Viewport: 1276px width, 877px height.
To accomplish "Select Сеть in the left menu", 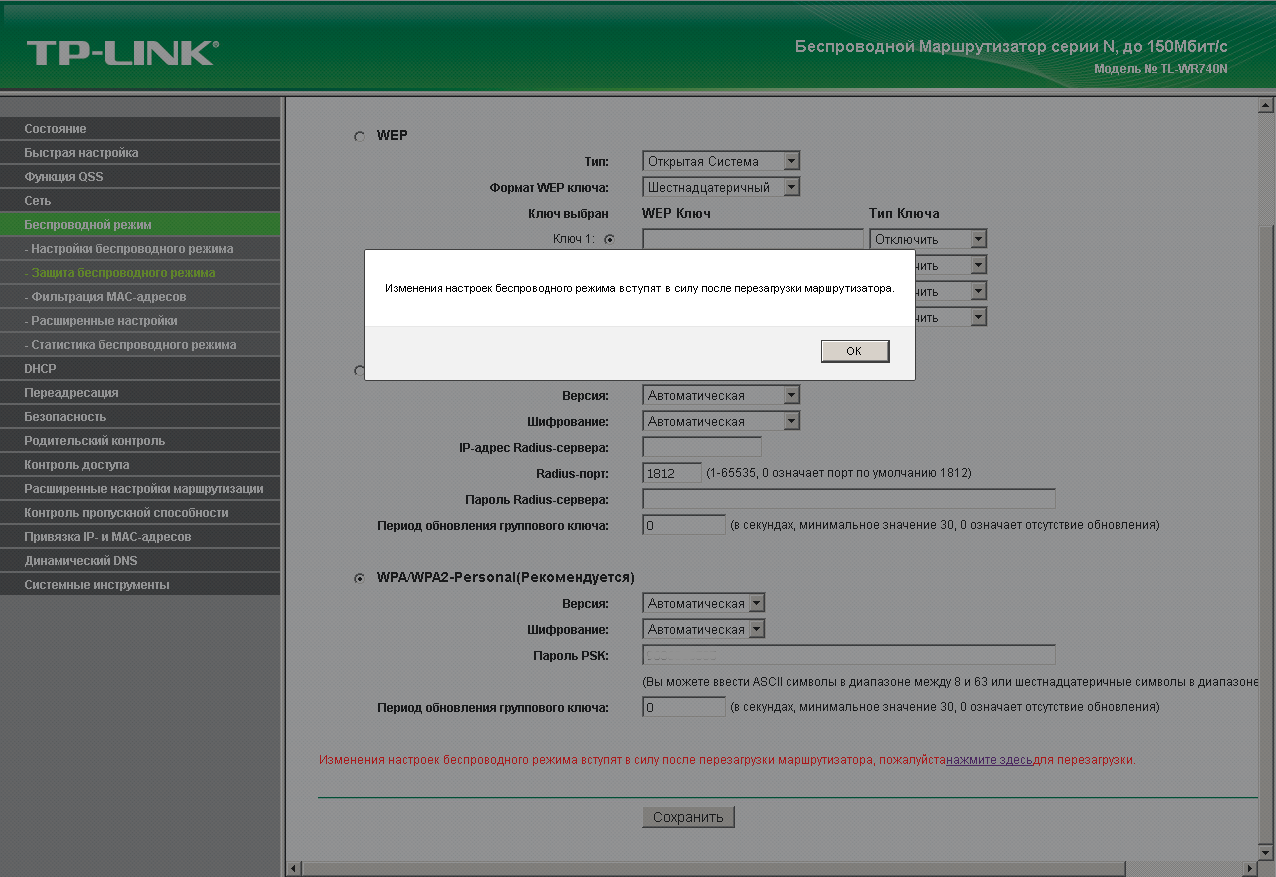I will tap(140, 201).
